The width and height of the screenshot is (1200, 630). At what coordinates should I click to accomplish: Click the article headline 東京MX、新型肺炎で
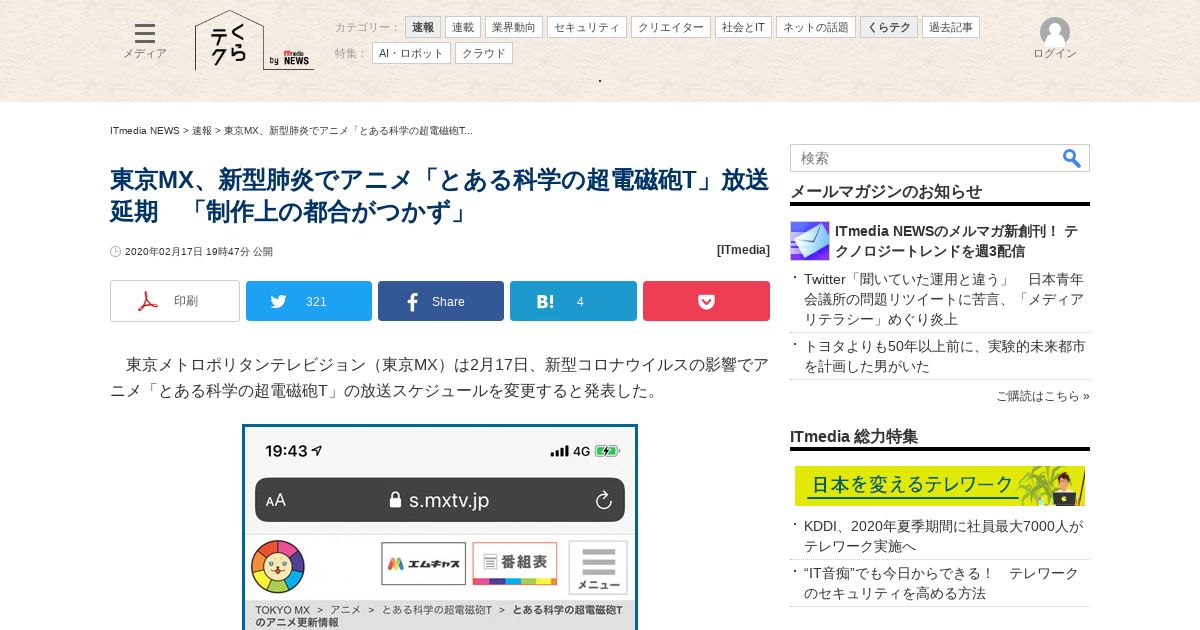440,196
